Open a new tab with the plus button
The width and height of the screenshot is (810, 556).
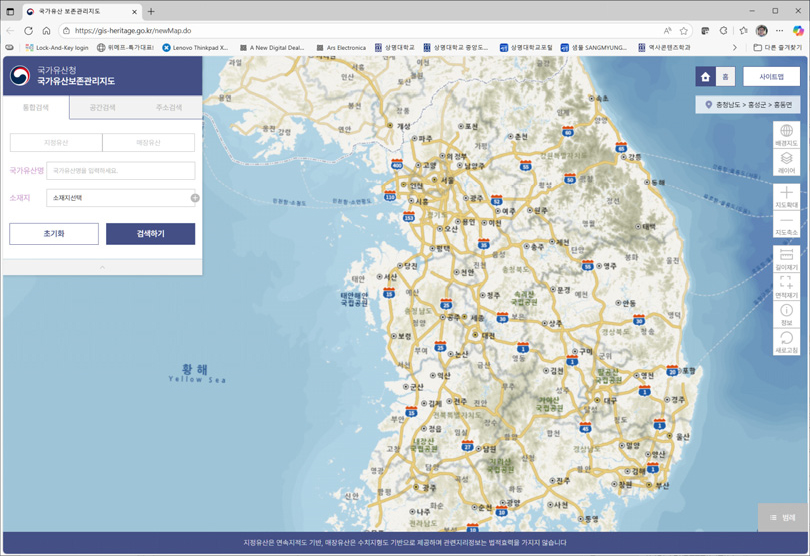[x=151, y=11]
